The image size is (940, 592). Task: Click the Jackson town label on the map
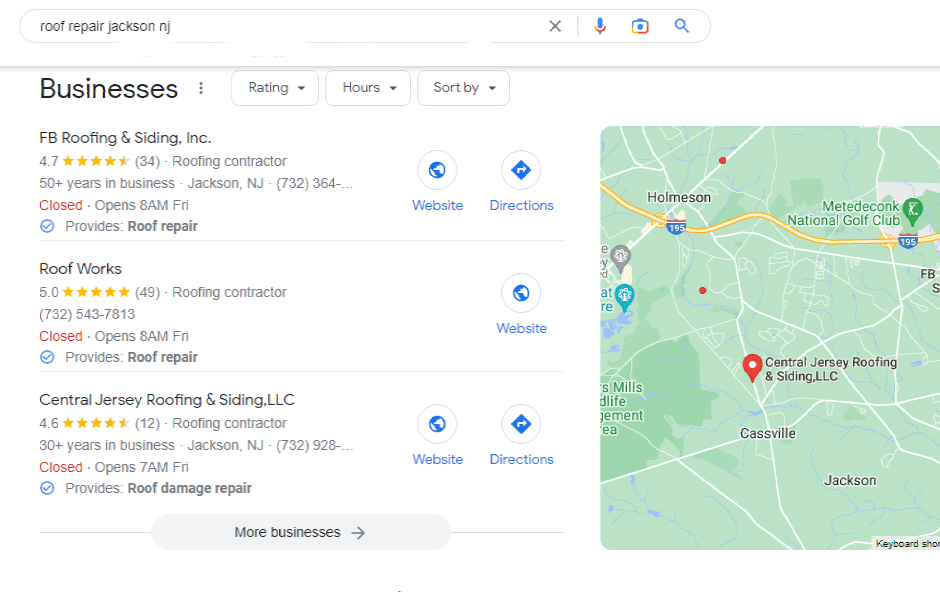click(849, 480)
